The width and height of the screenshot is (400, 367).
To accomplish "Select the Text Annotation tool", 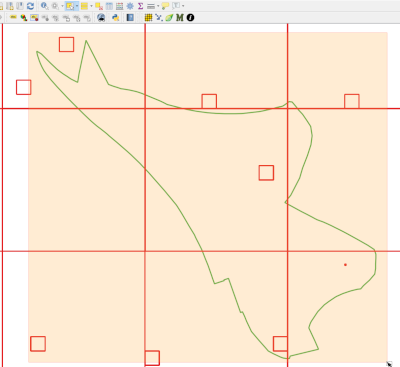I will [x=176, y=6].
